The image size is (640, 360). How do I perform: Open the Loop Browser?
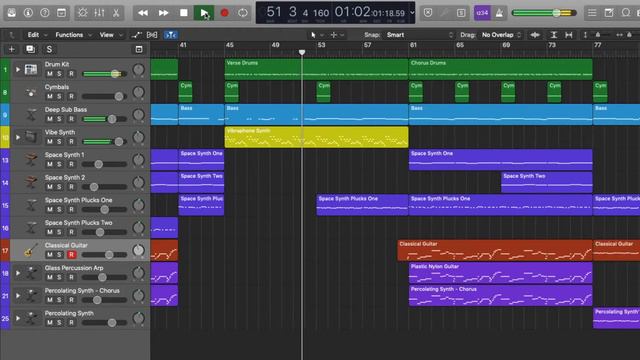(x=626, y=13)
